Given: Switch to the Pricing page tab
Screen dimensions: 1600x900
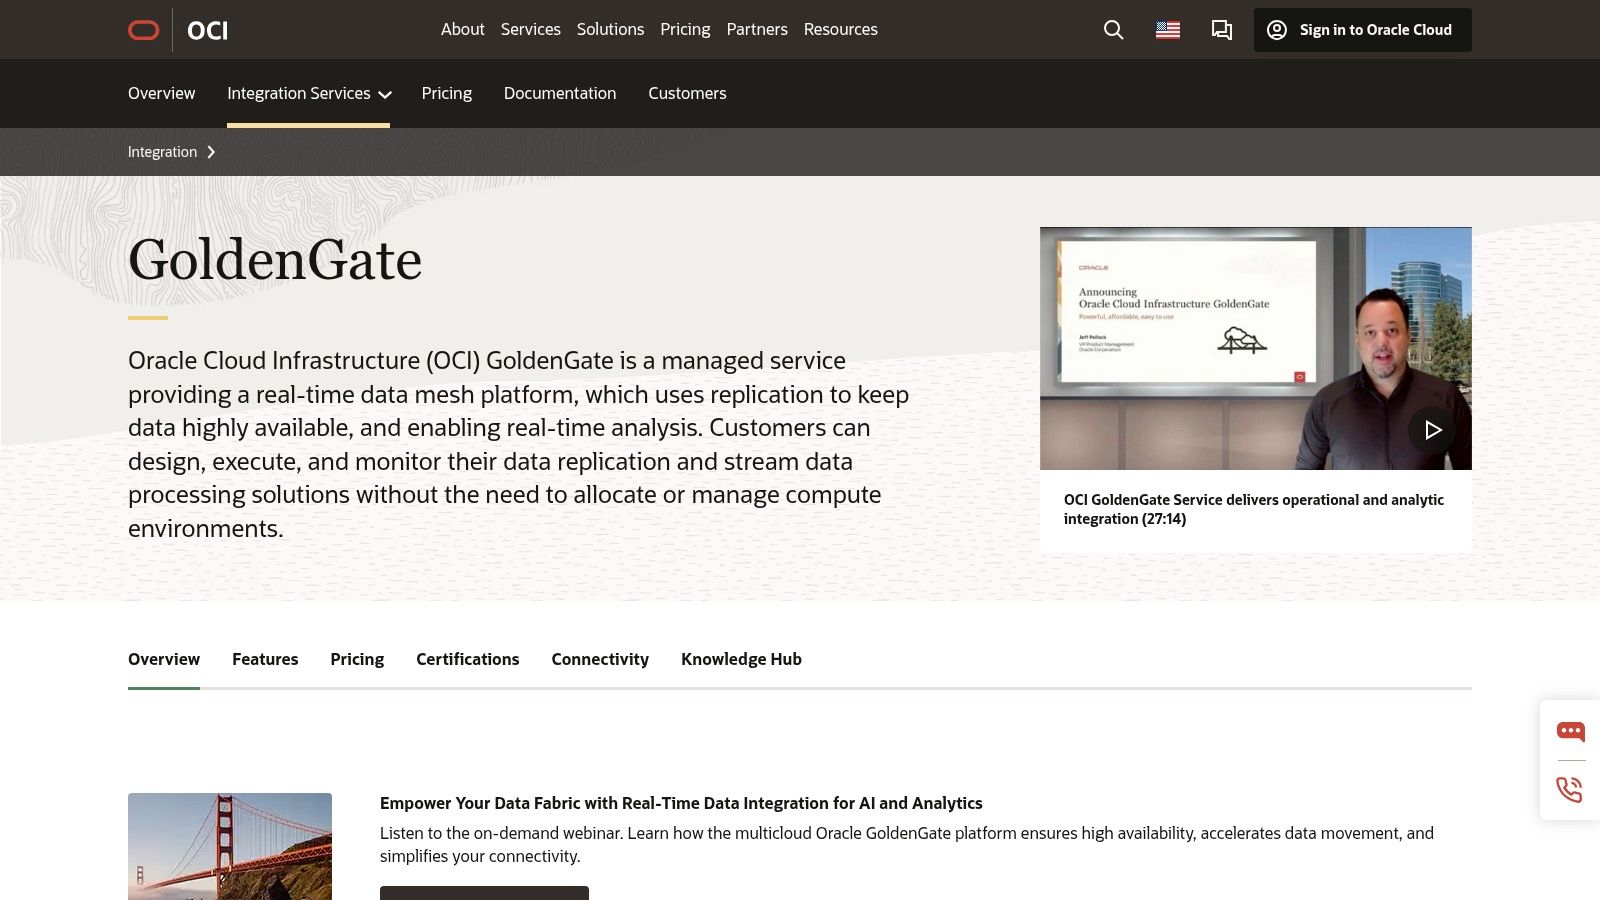Looking at the screenshot, I should [x=357, y=659].
